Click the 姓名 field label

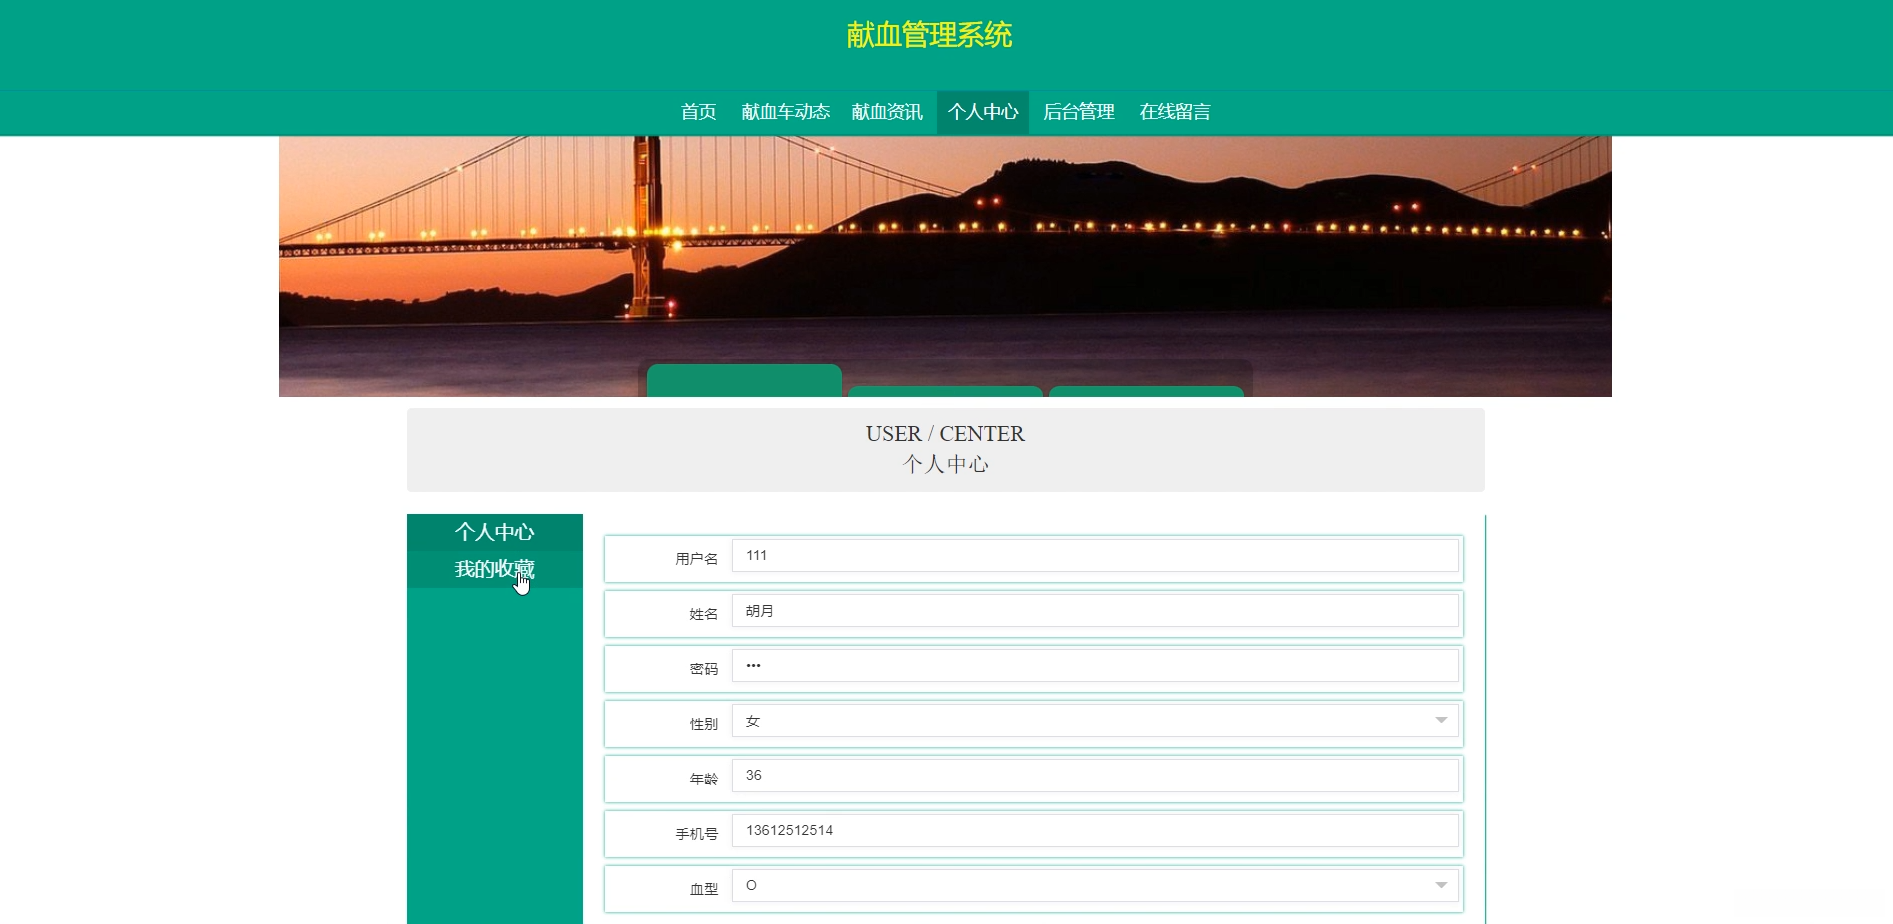[x=703, y=614]
